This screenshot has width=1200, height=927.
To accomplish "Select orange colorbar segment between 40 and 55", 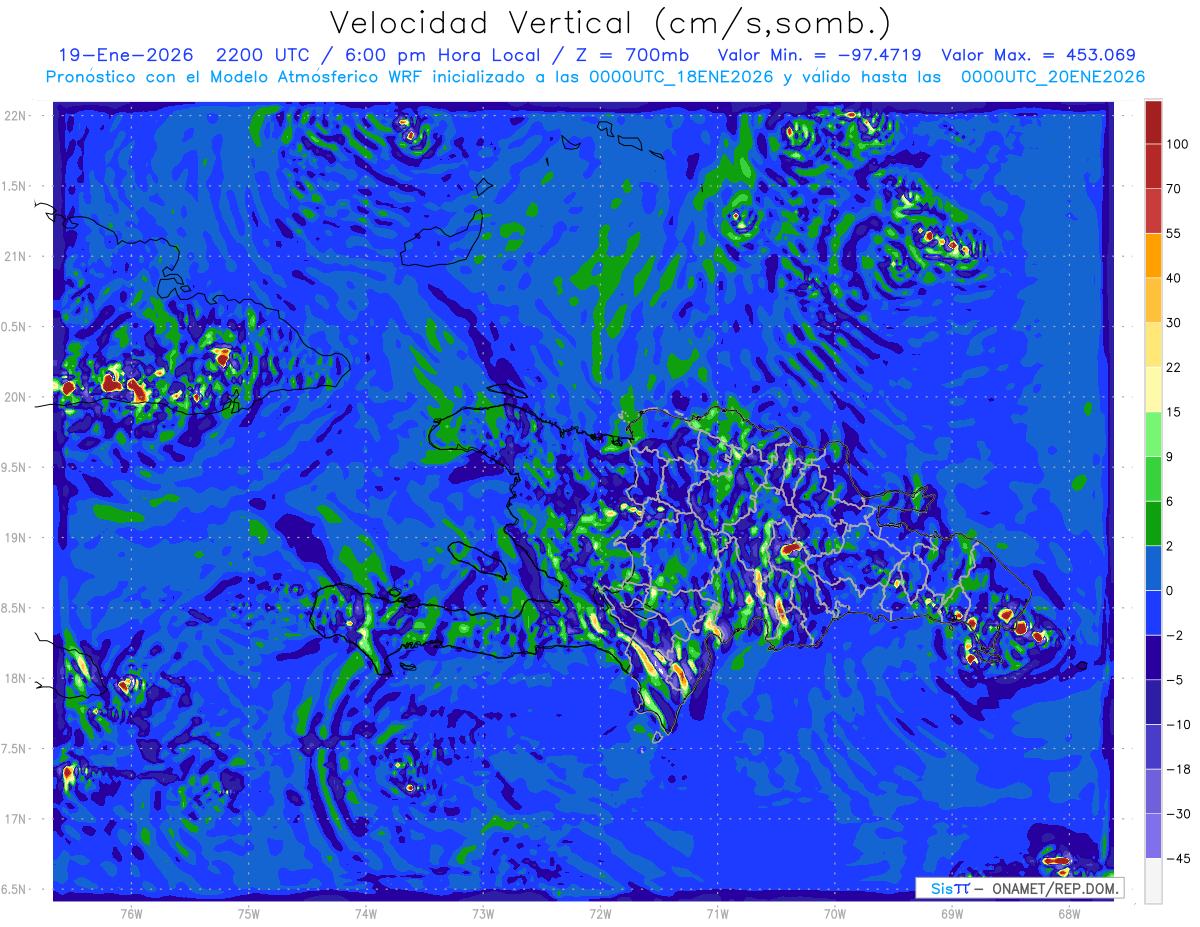I will click(1154, 255).
